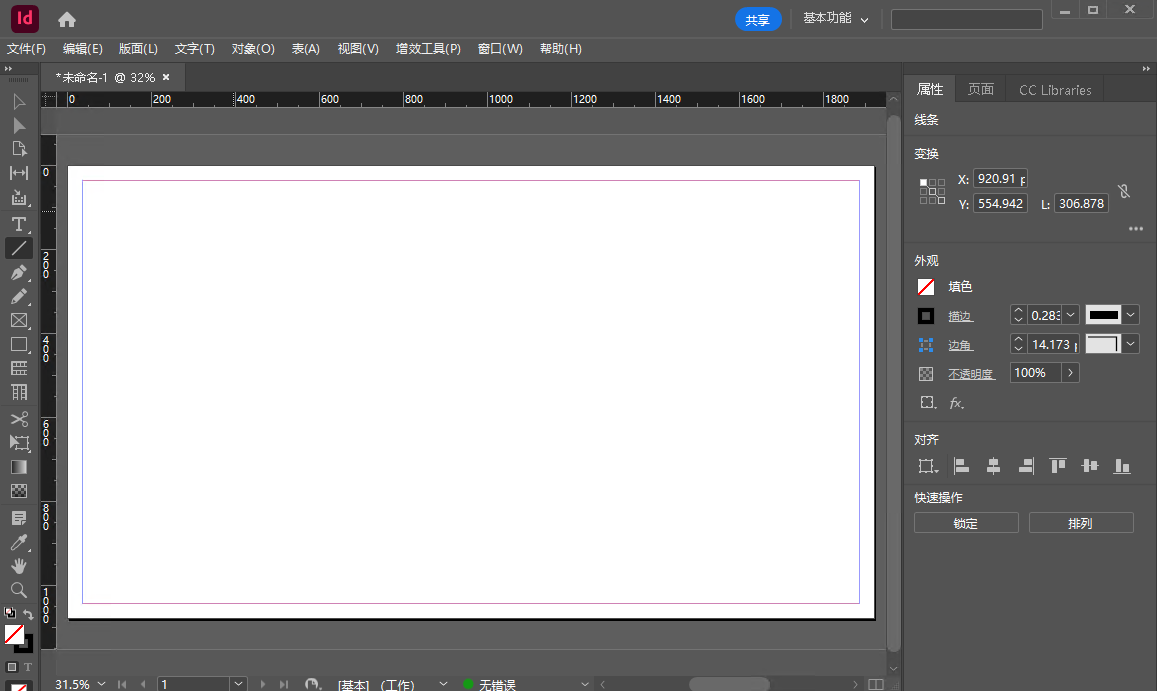Click the default fill and stroke icon

coord(10,613)
